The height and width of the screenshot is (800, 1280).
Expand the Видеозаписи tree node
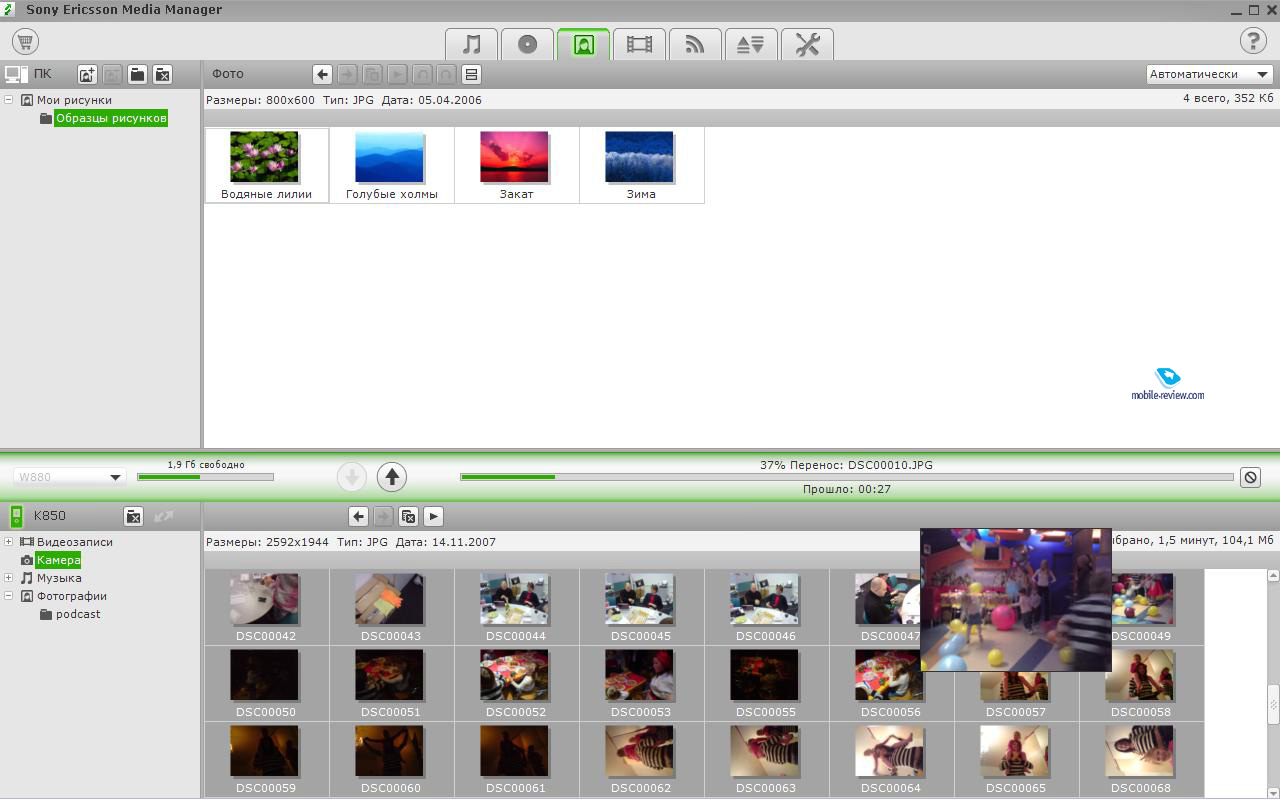point(9,542)
